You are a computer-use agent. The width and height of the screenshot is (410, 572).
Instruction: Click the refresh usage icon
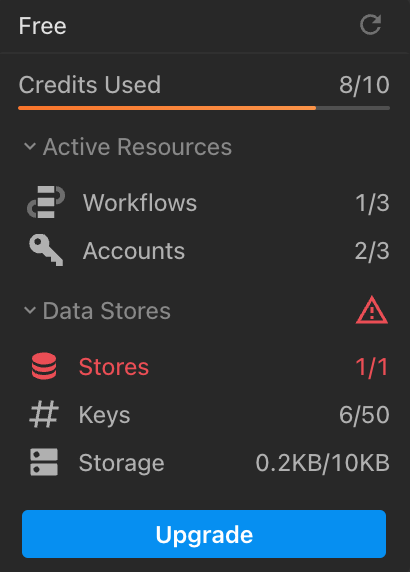coord(371,25)
